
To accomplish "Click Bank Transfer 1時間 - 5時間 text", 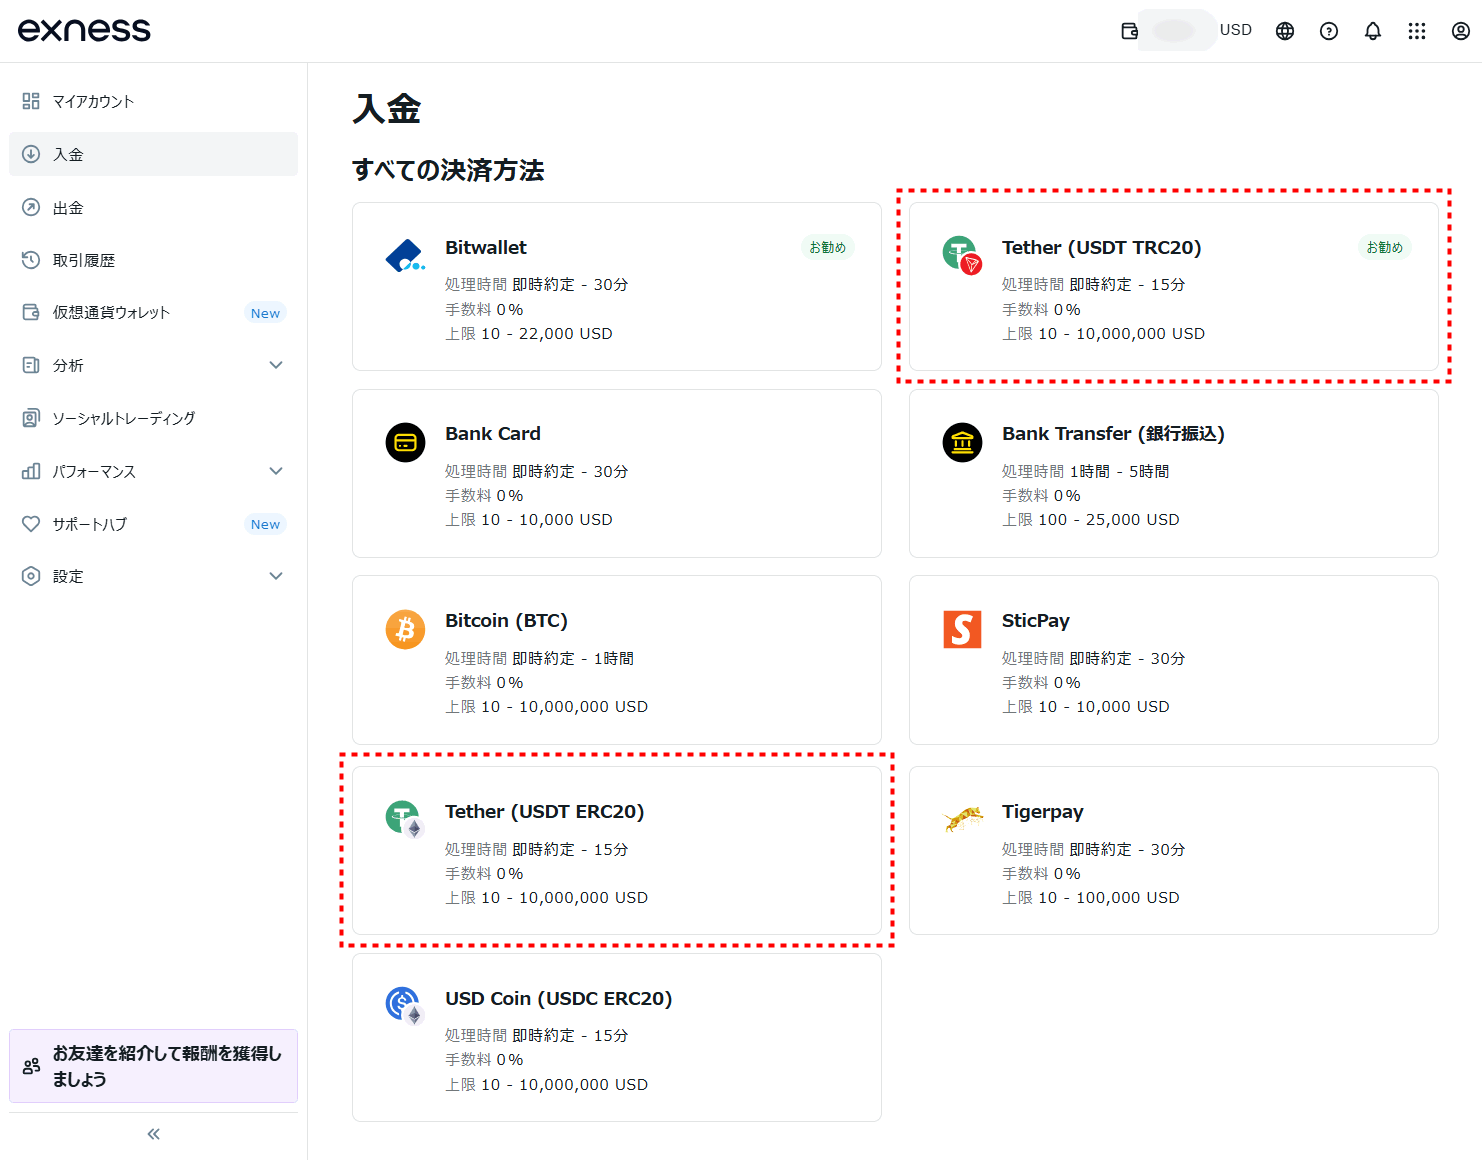I will coord(1119,471).
